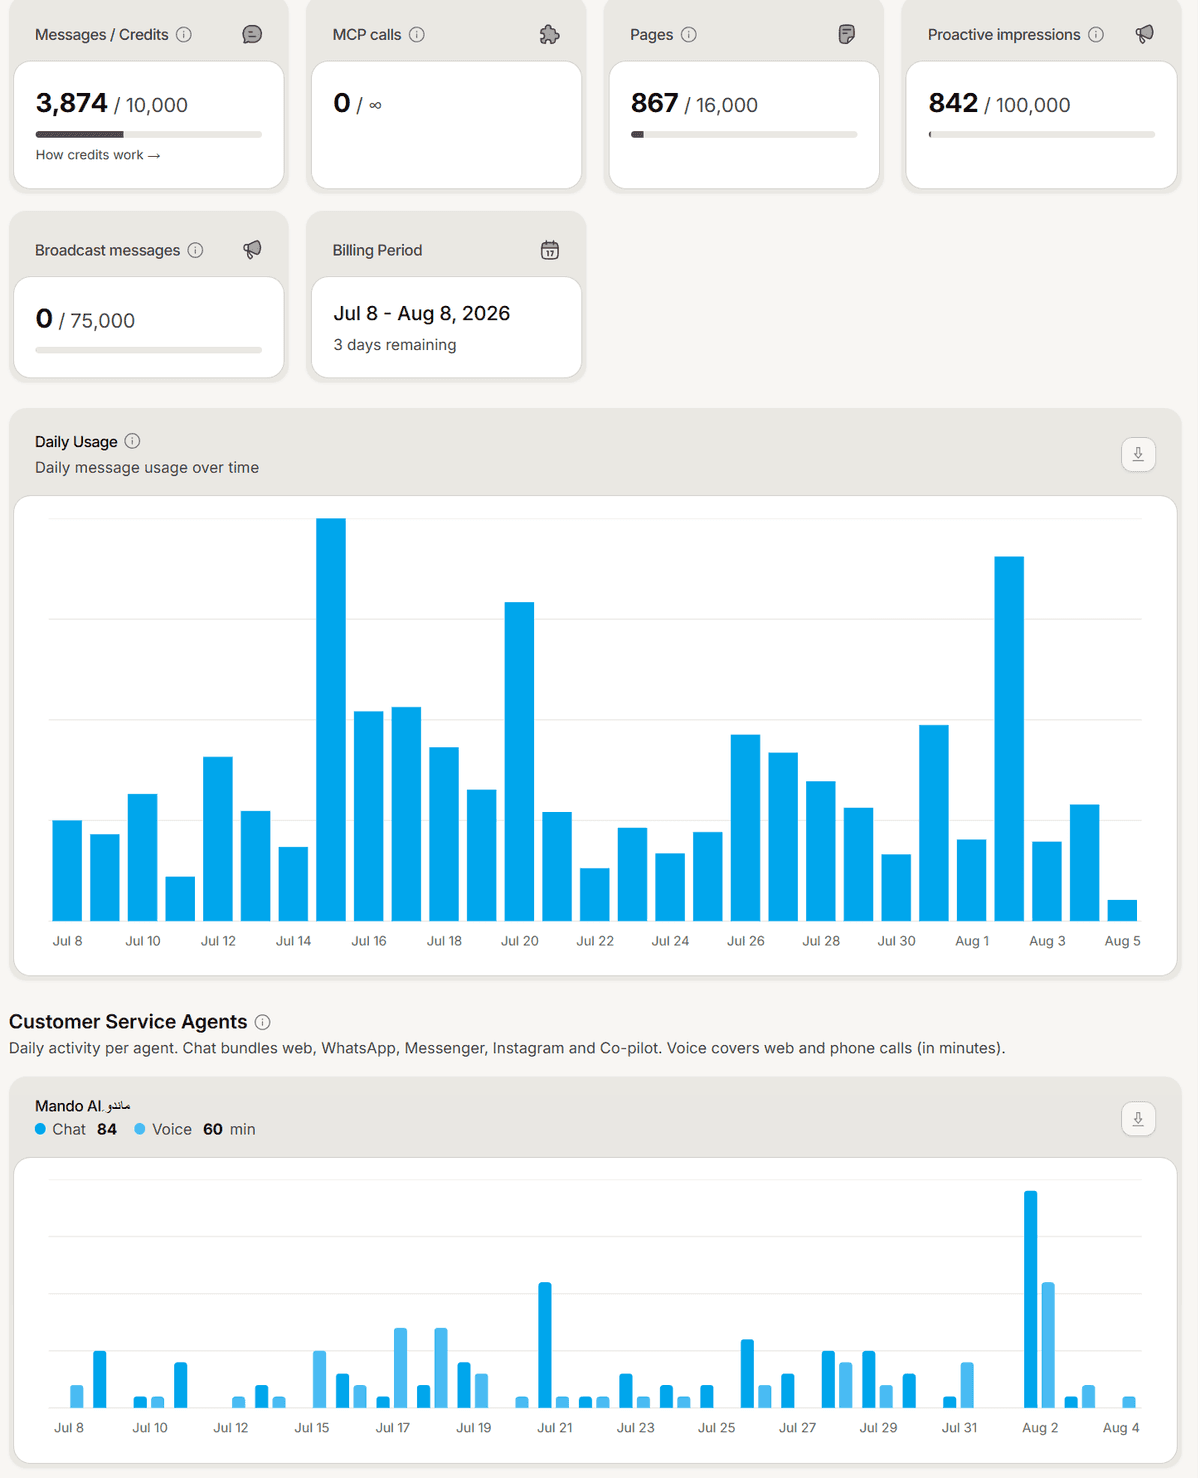Click the puzzle piece icon in MCP calls card

pyautogui.click(x=550, y=35)
